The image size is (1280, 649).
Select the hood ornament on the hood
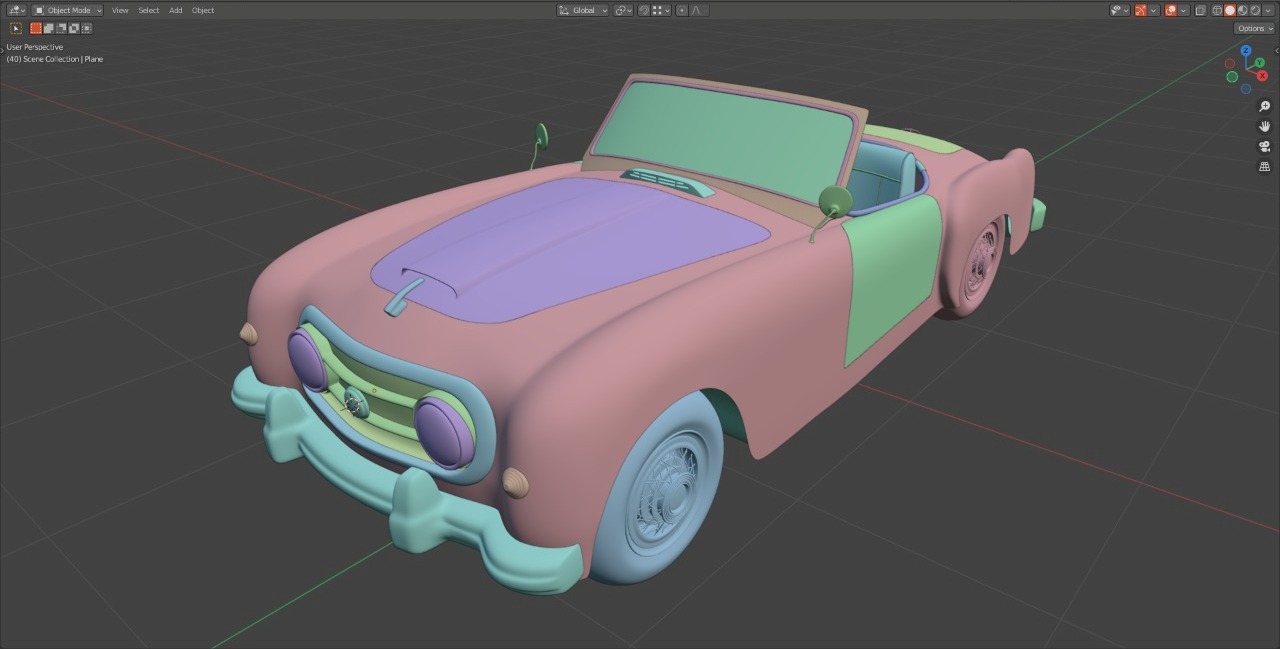point(404,296)
